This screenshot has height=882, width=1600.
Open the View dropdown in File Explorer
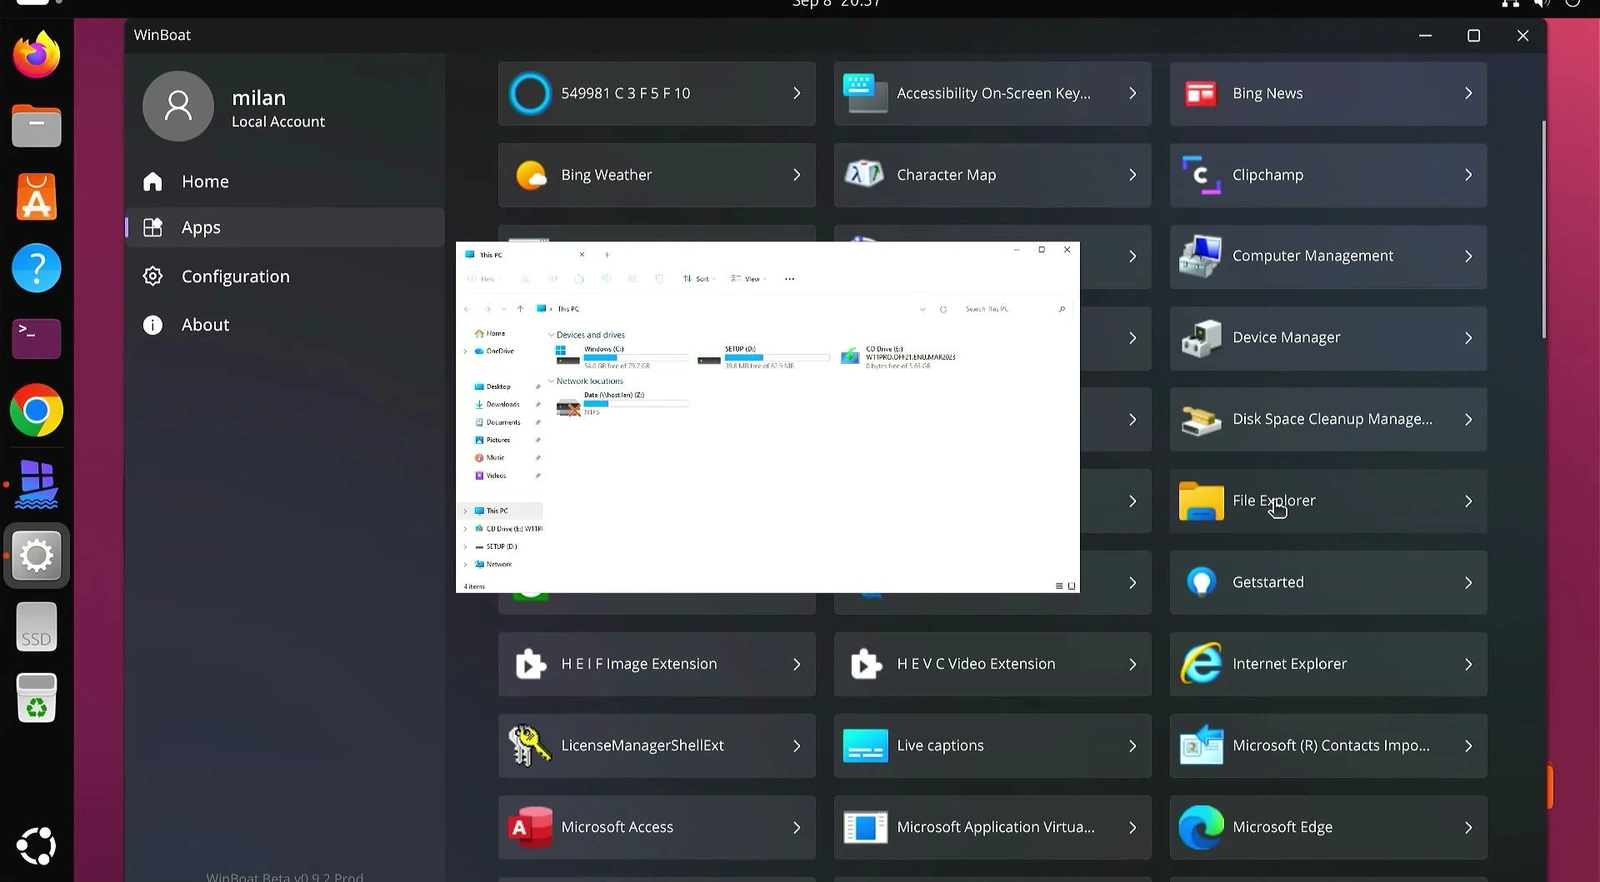tap(750, 279)
